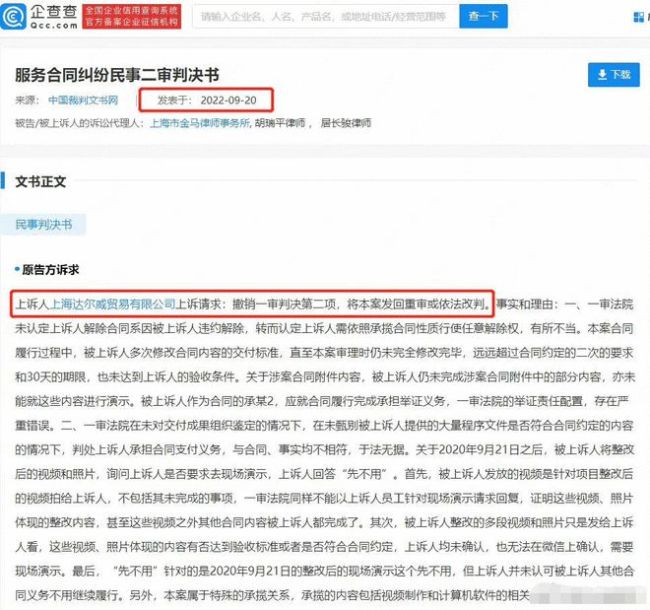The image size is (650, 610).
Task: Click the 来源 source label
Action: [26, 101]
